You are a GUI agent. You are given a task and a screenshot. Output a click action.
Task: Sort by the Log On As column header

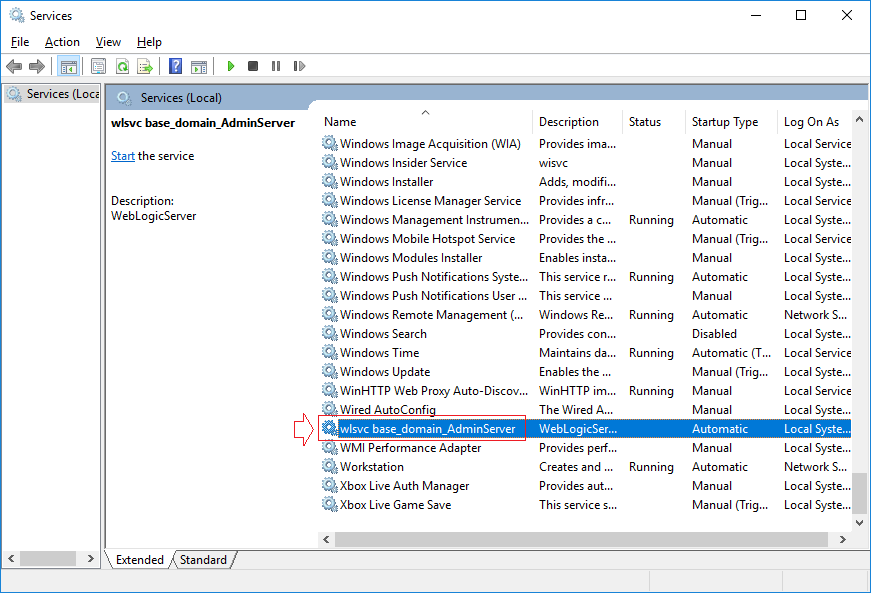coord(812,122)
